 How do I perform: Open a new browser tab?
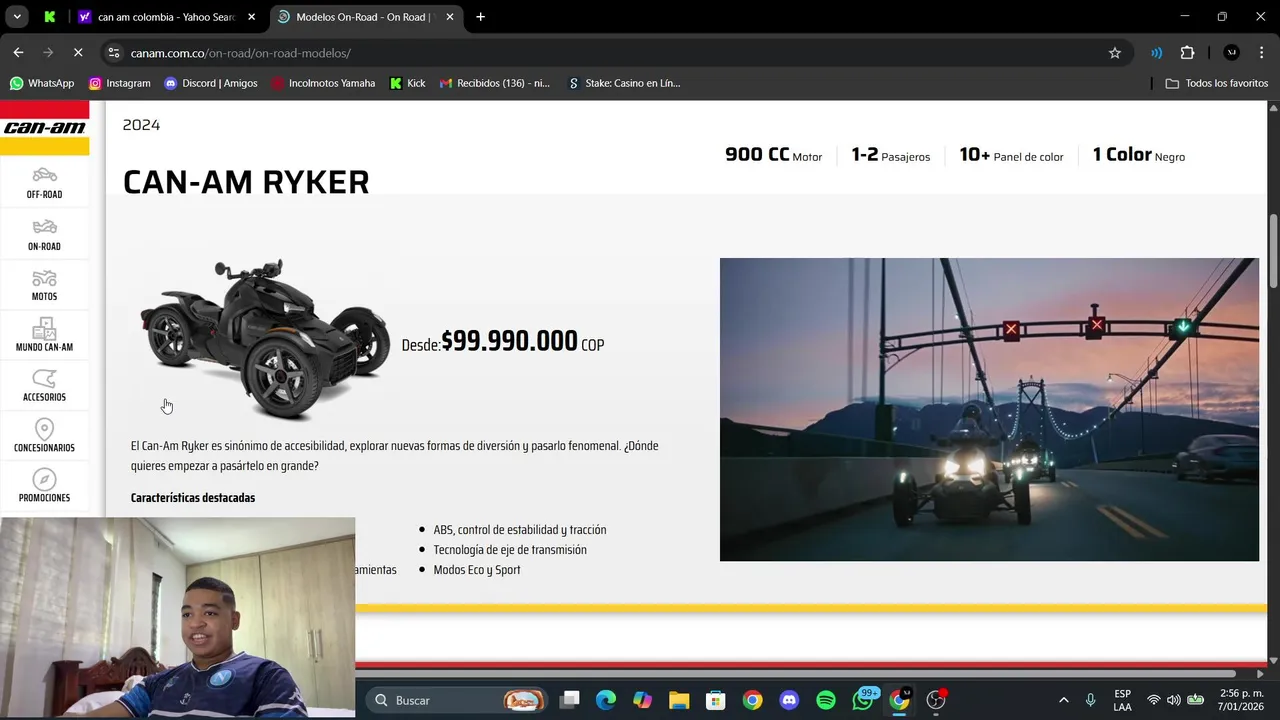click(480, 17)
